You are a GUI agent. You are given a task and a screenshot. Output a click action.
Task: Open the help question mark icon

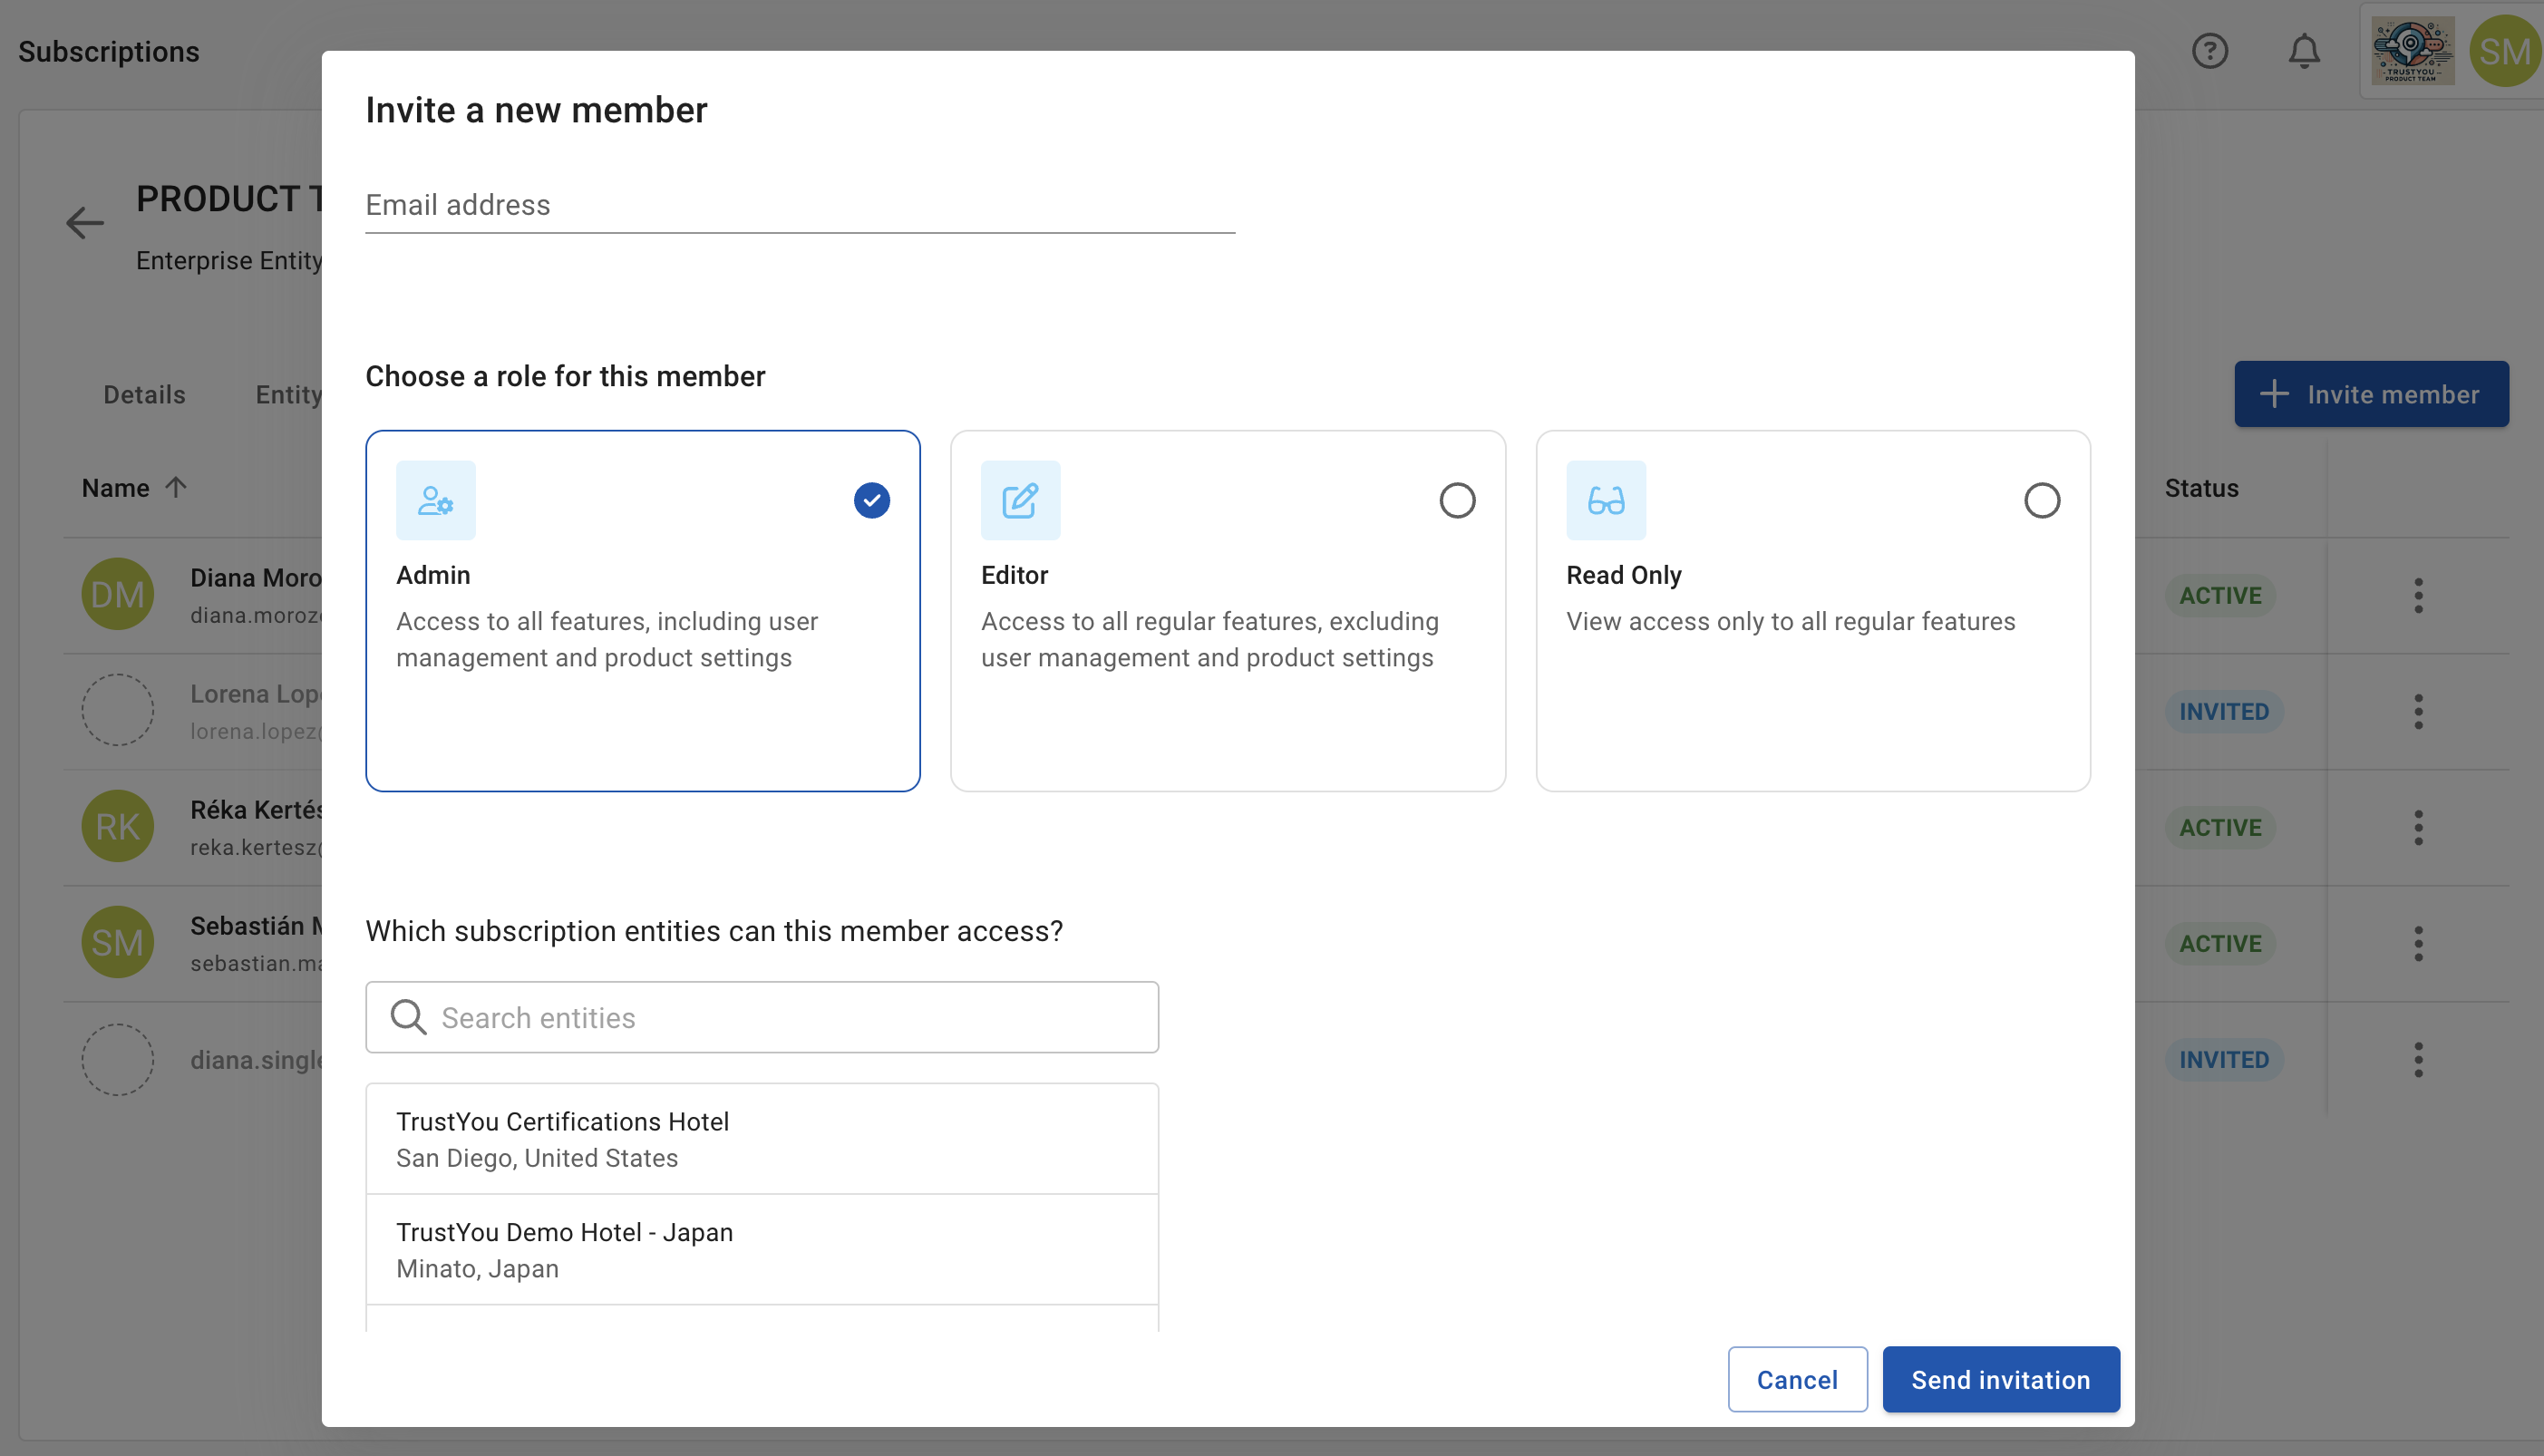tap(2210, 51)
